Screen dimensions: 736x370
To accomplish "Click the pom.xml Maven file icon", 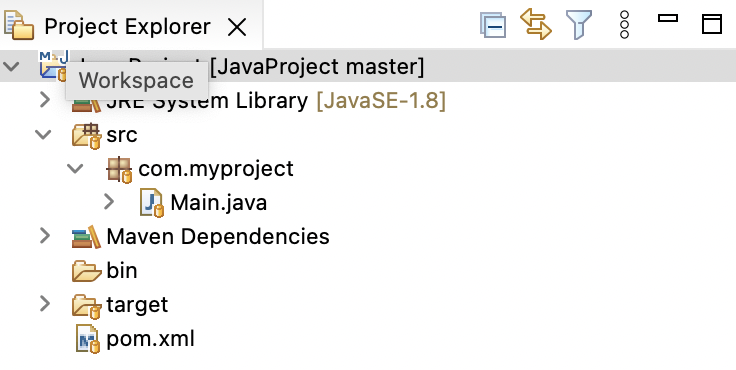I will pyautogui.click(x=87, y=339).
